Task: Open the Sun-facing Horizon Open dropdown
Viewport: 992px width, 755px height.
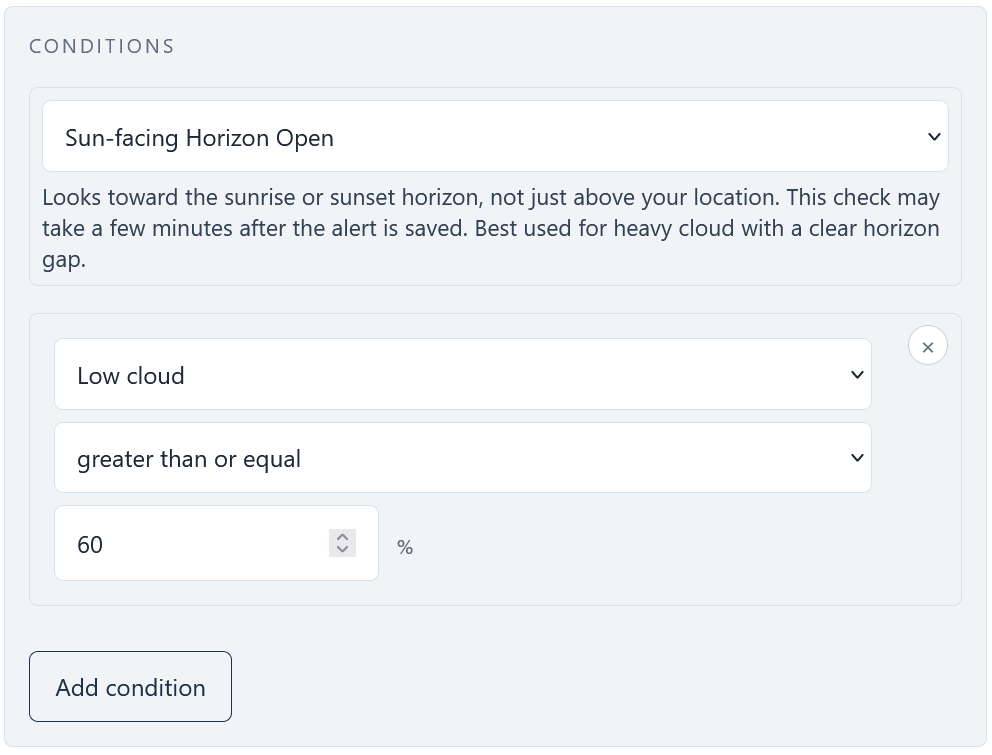Action: click(x=495, y=136)
